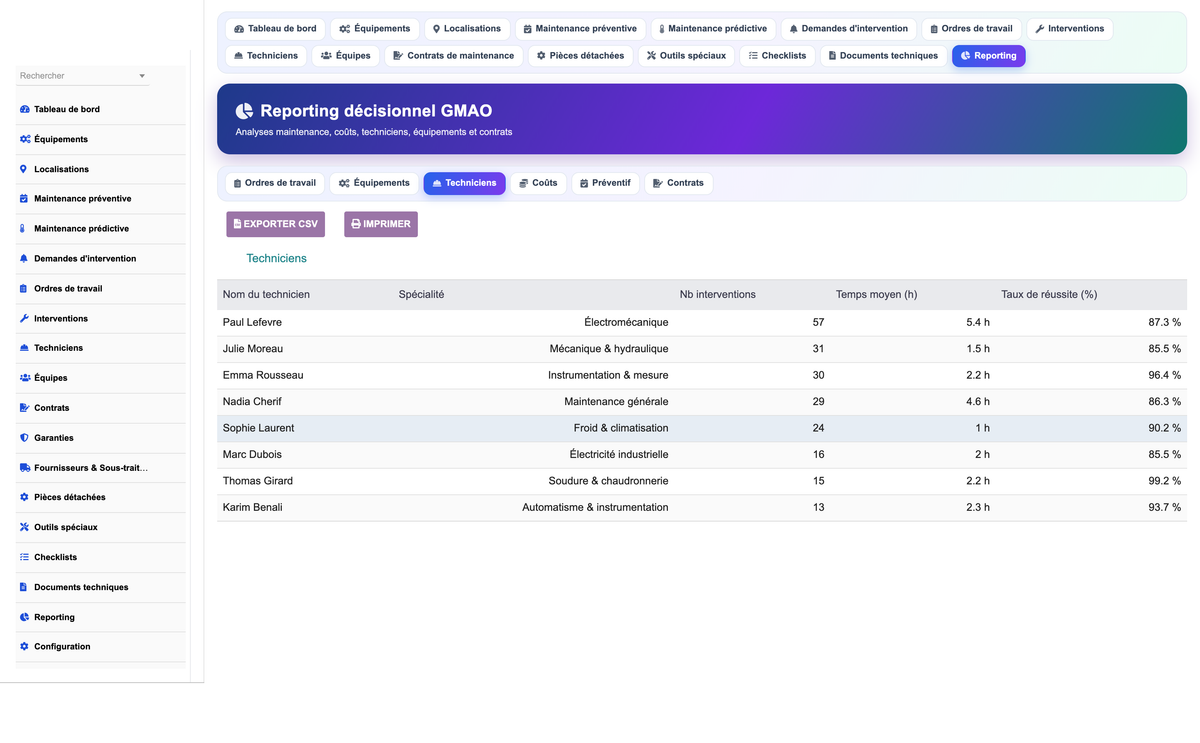This screenshot has width=1200, height=743.
Task: Open Techniciens in top navigation
Action: [x=266, y=56]
